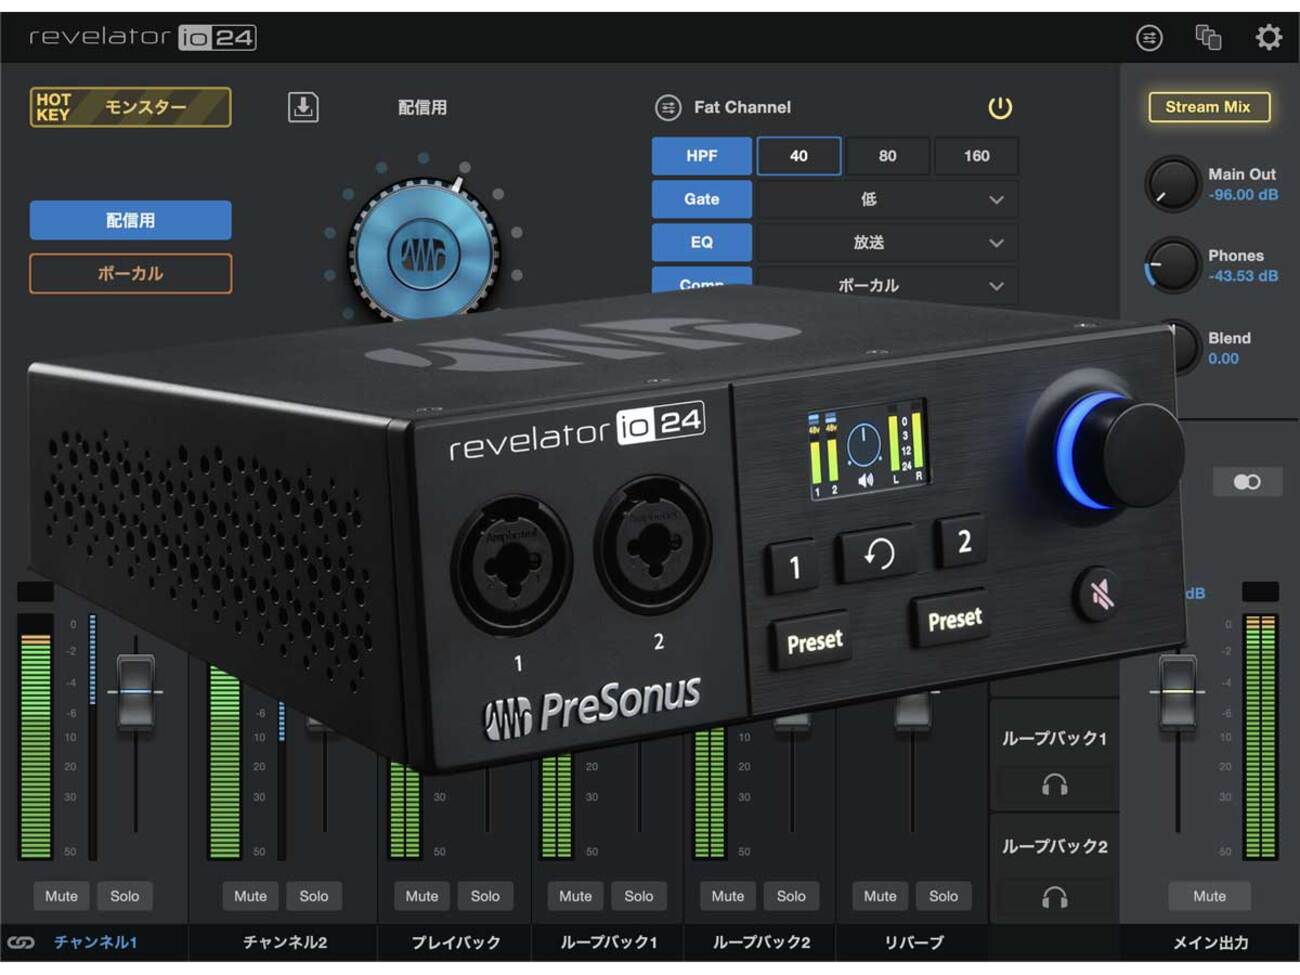Select the リバーブ channel label
Screen dimensions: 1300x975
(x=914, y=942)
